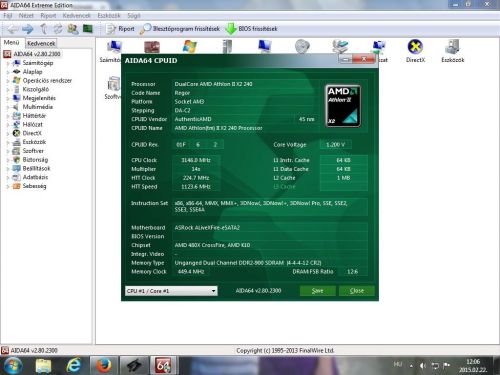
Task: Open Firefox from the taskbar
Action: pyautogui.click(x=104, y=365)
